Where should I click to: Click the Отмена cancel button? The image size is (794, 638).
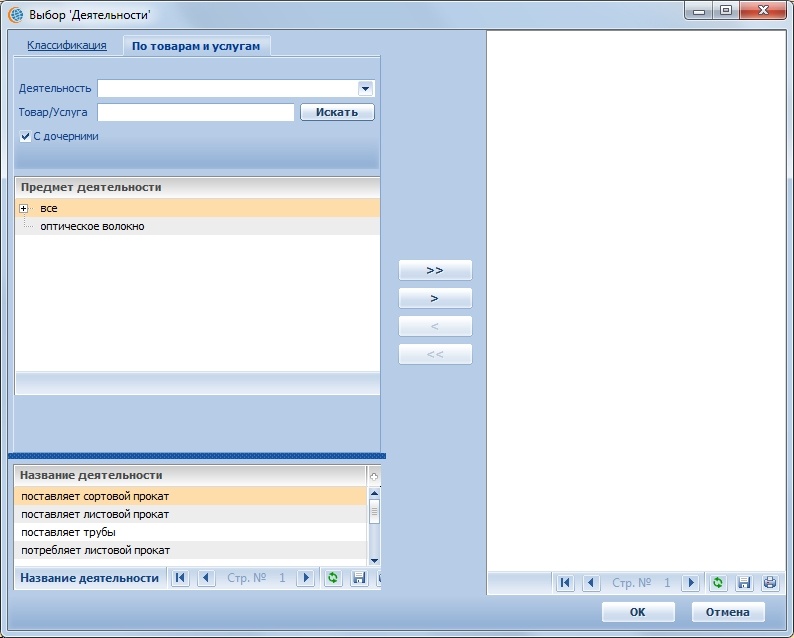tap(728, 612)
